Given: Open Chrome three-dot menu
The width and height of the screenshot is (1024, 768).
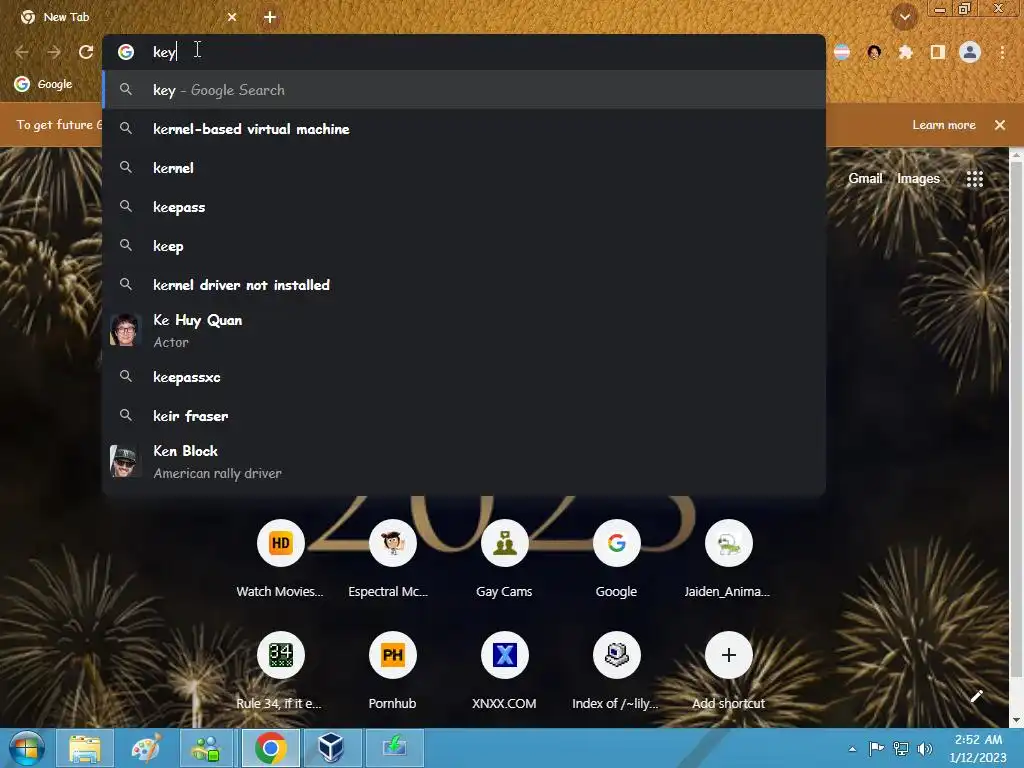Looking at the screenshot, I should click(1002, 52).
